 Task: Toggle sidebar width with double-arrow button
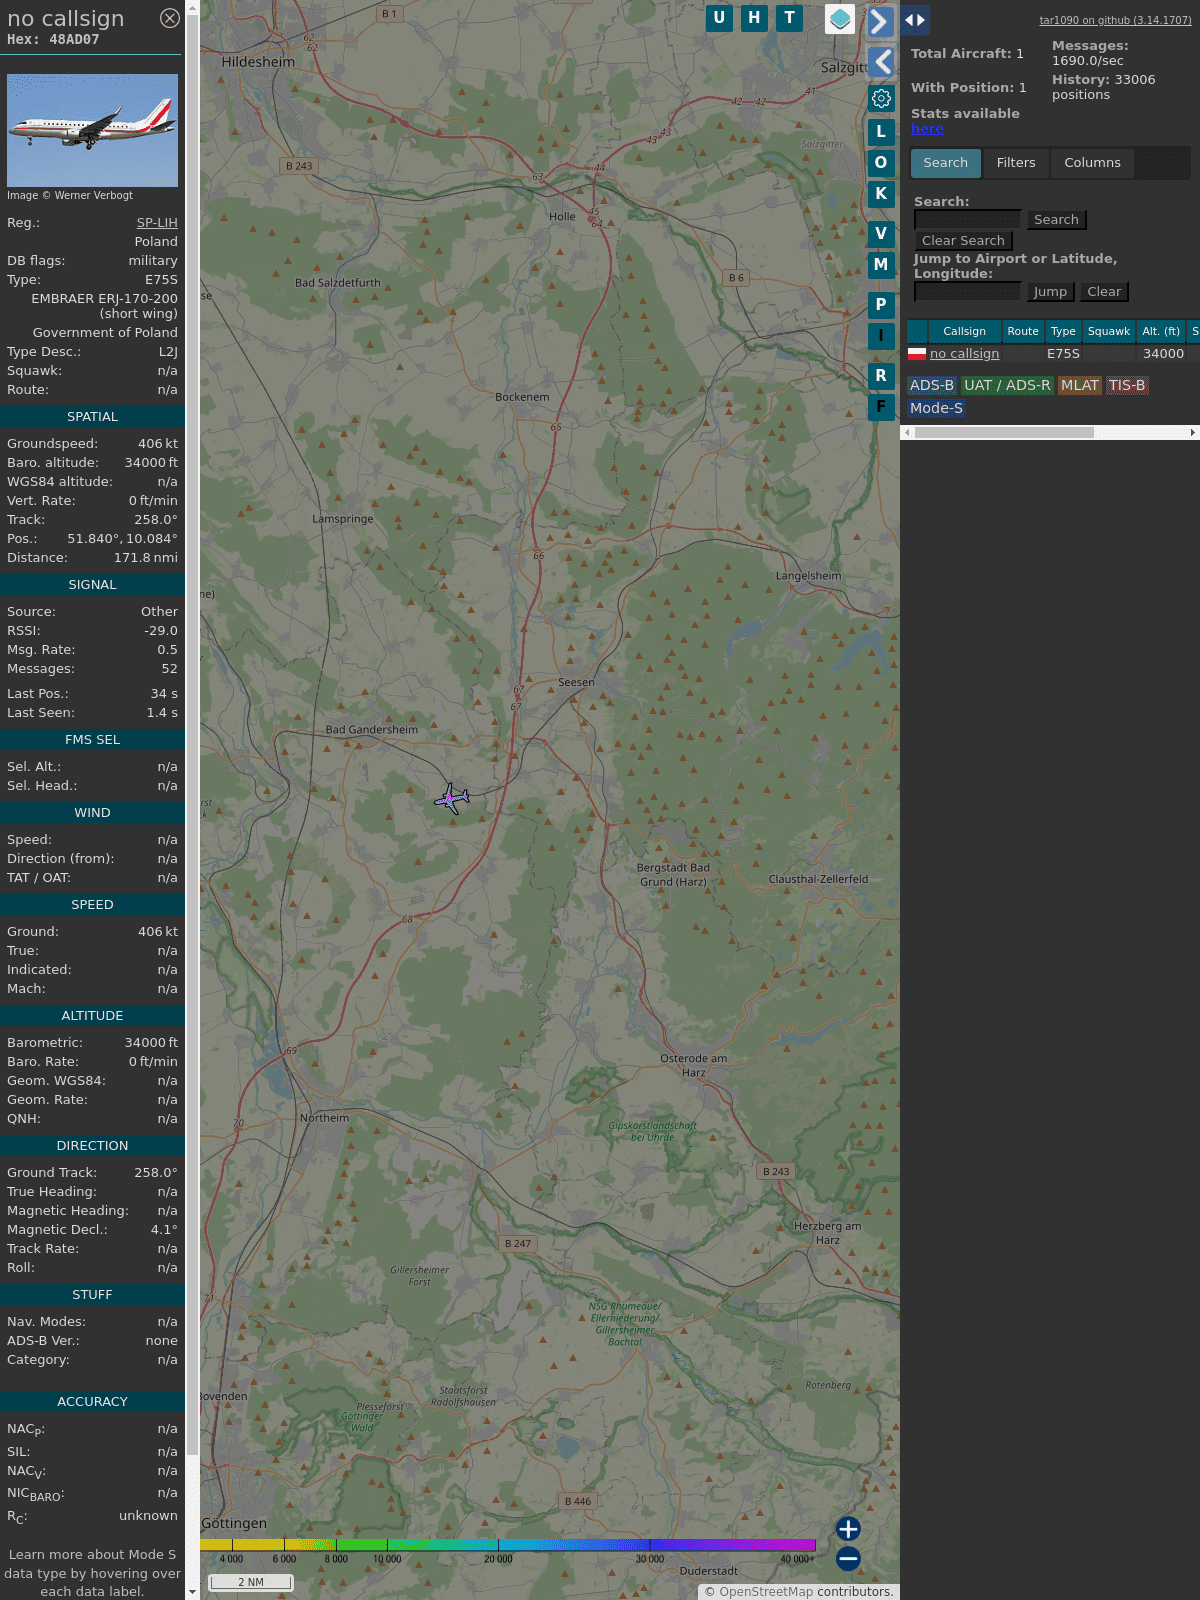pyautogui.click(x=915, y=20)
